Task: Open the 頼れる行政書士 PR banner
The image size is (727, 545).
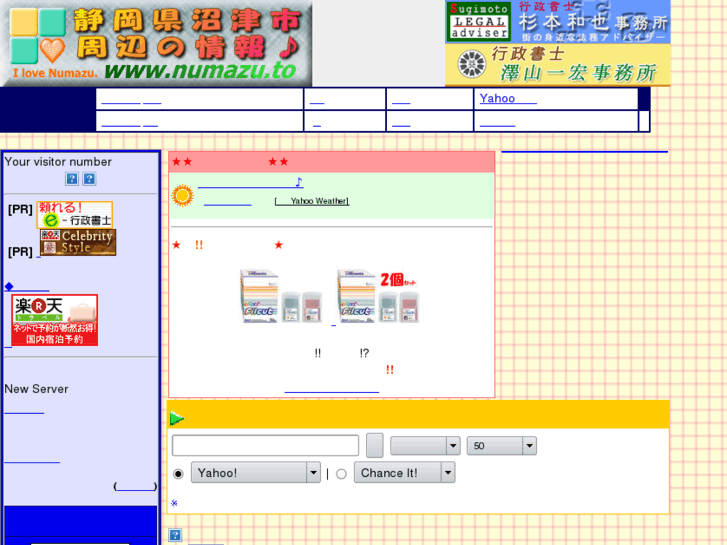Action: pyautogui.click(x=75, y=215)
